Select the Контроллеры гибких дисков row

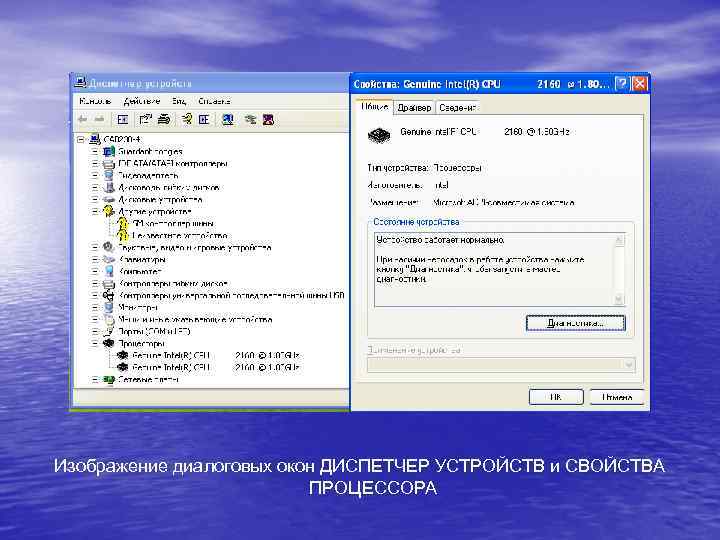tap(173, 283)
